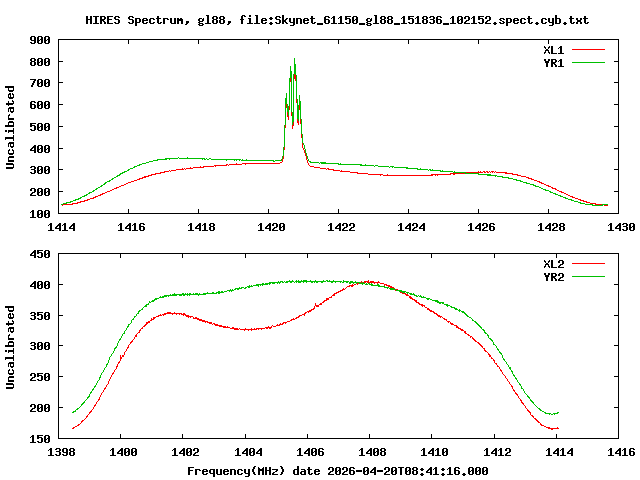Click the 150 y-axis tick label

[x=40, y=439]
